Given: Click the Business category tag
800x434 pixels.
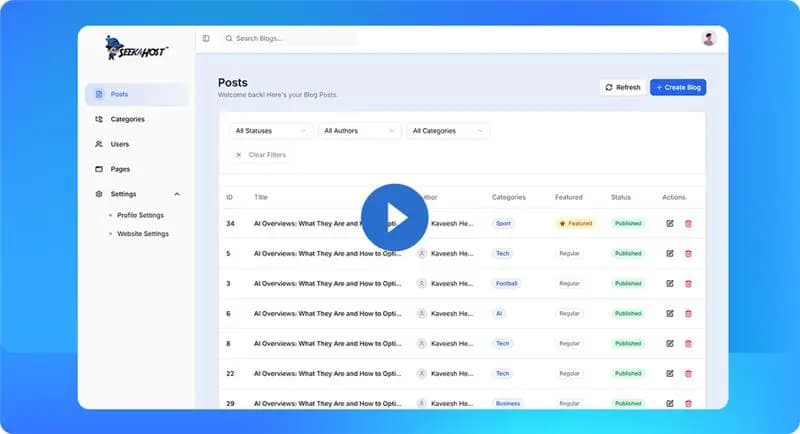Looking at the screenshot, I should [x=508, y=403].
